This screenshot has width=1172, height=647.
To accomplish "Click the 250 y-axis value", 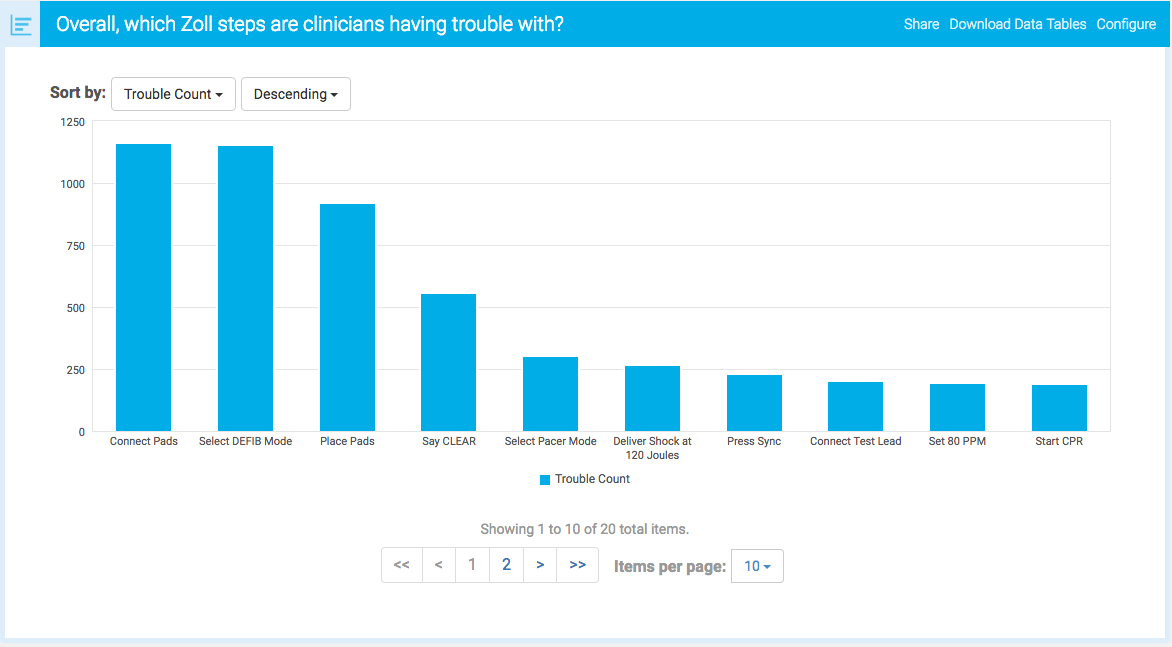I will pos(75,370).
